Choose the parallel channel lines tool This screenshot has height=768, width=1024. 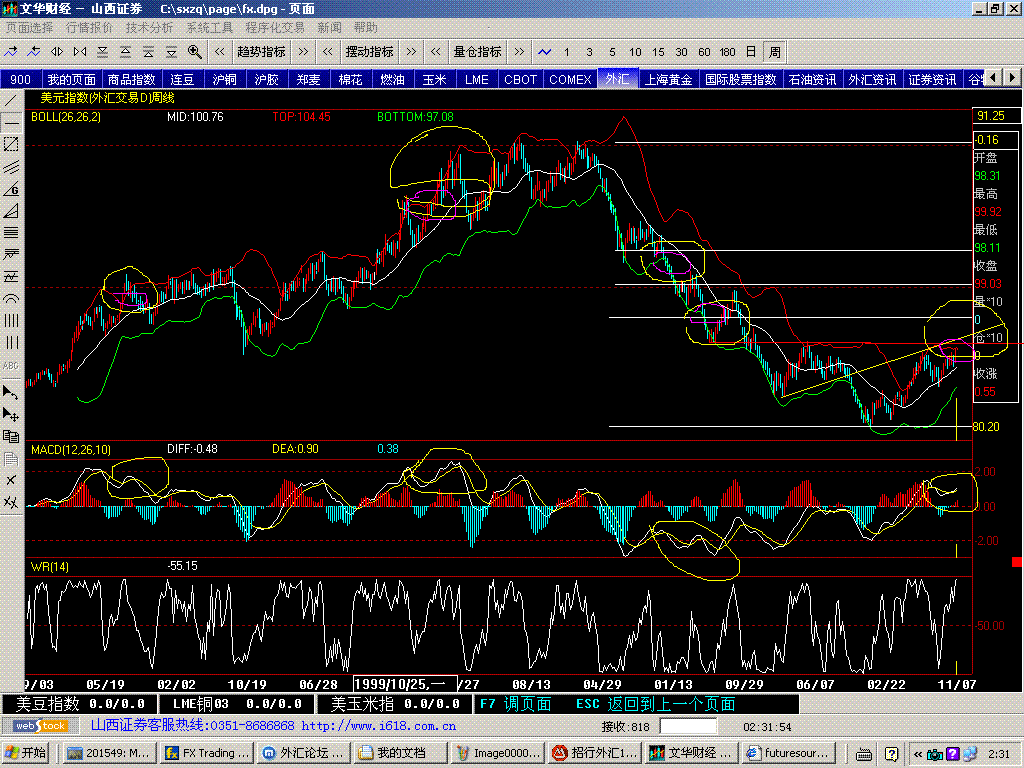coord(11,167)
